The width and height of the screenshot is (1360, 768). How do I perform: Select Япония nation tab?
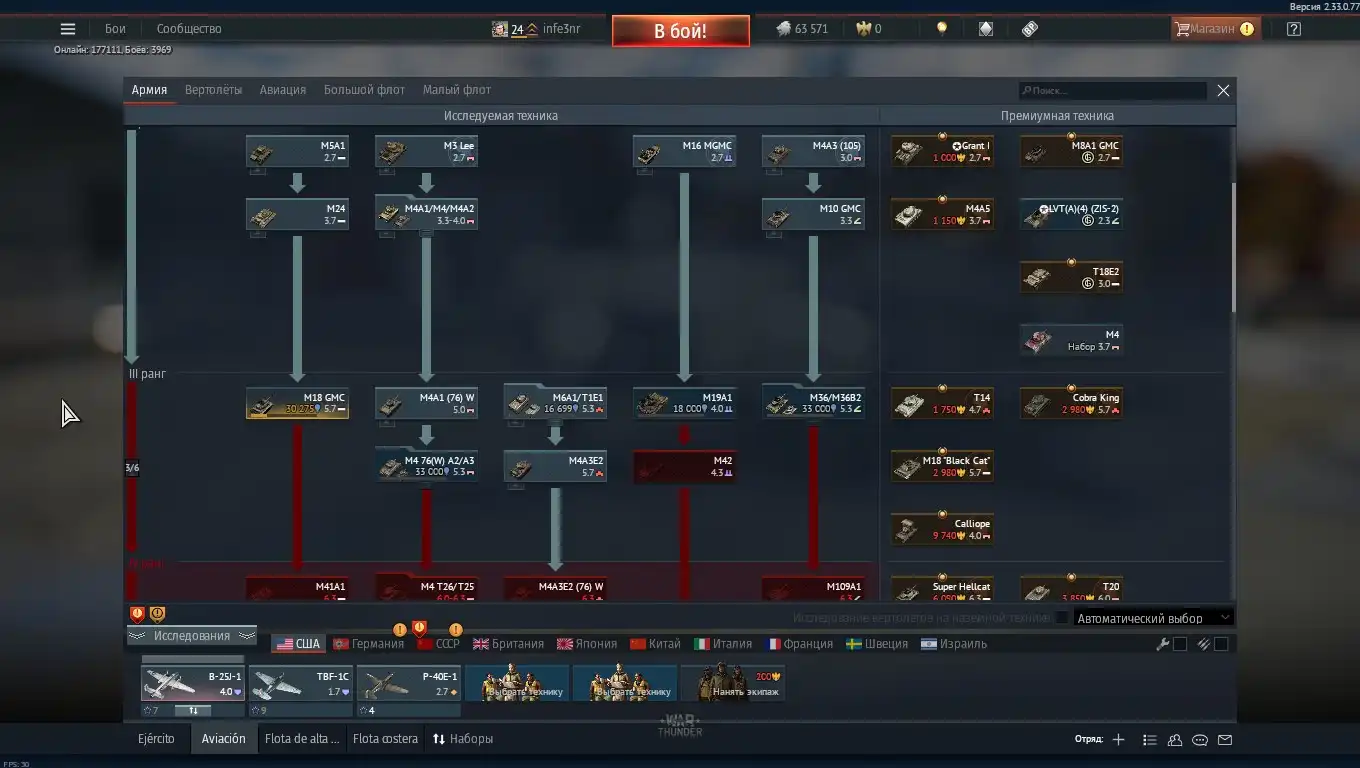pos(587,644)
